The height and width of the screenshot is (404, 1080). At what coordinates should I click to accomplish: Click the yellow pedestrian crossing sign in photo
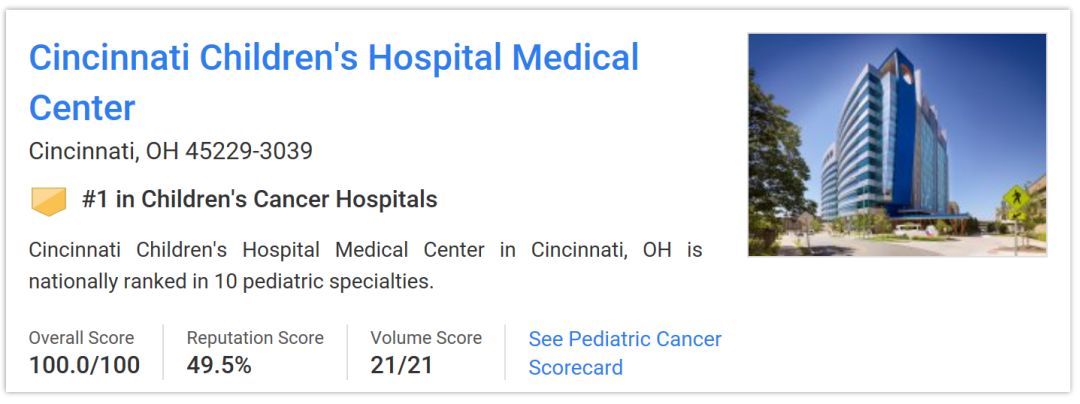(x=1016, y=198)
